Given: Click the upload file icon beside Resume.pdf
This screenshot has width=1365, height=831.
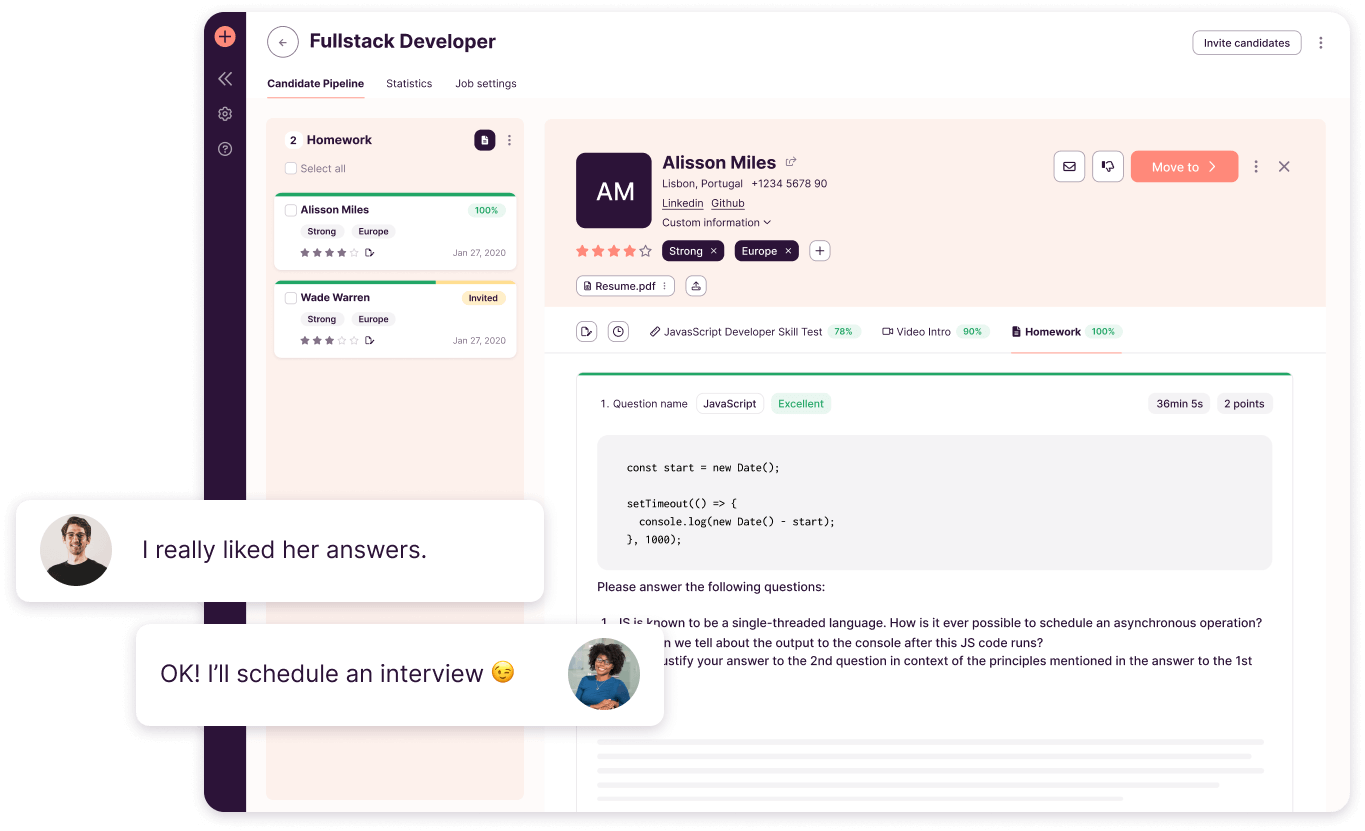Looking at the screenshot, I should coord(696,286).
